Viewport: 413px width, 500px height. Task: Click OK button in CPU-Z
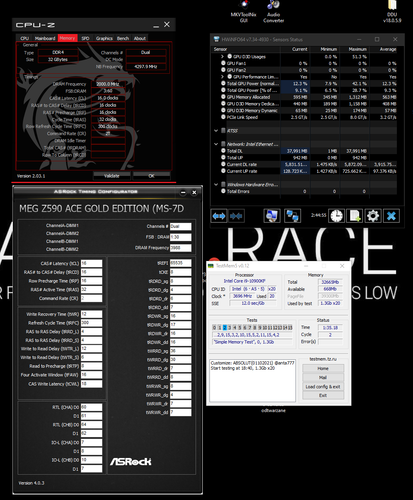tap(151, 176)
